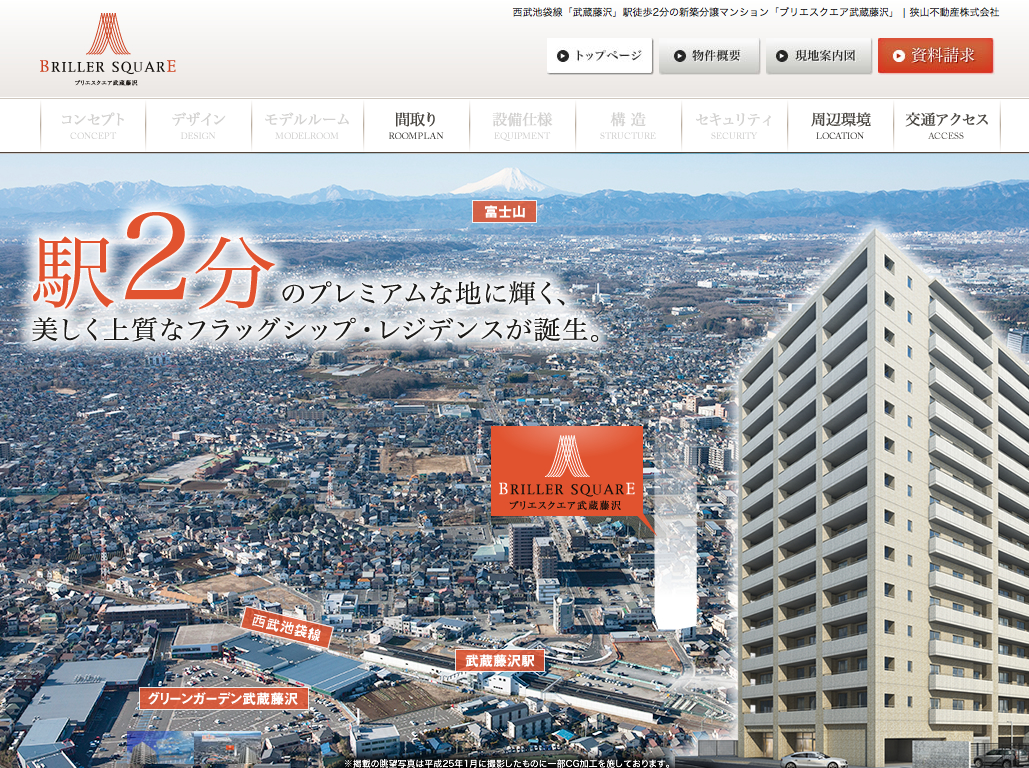Viewport: 1029px width, 768px height.
Task: Click the 富士山 label on photo
Action: 504,212
